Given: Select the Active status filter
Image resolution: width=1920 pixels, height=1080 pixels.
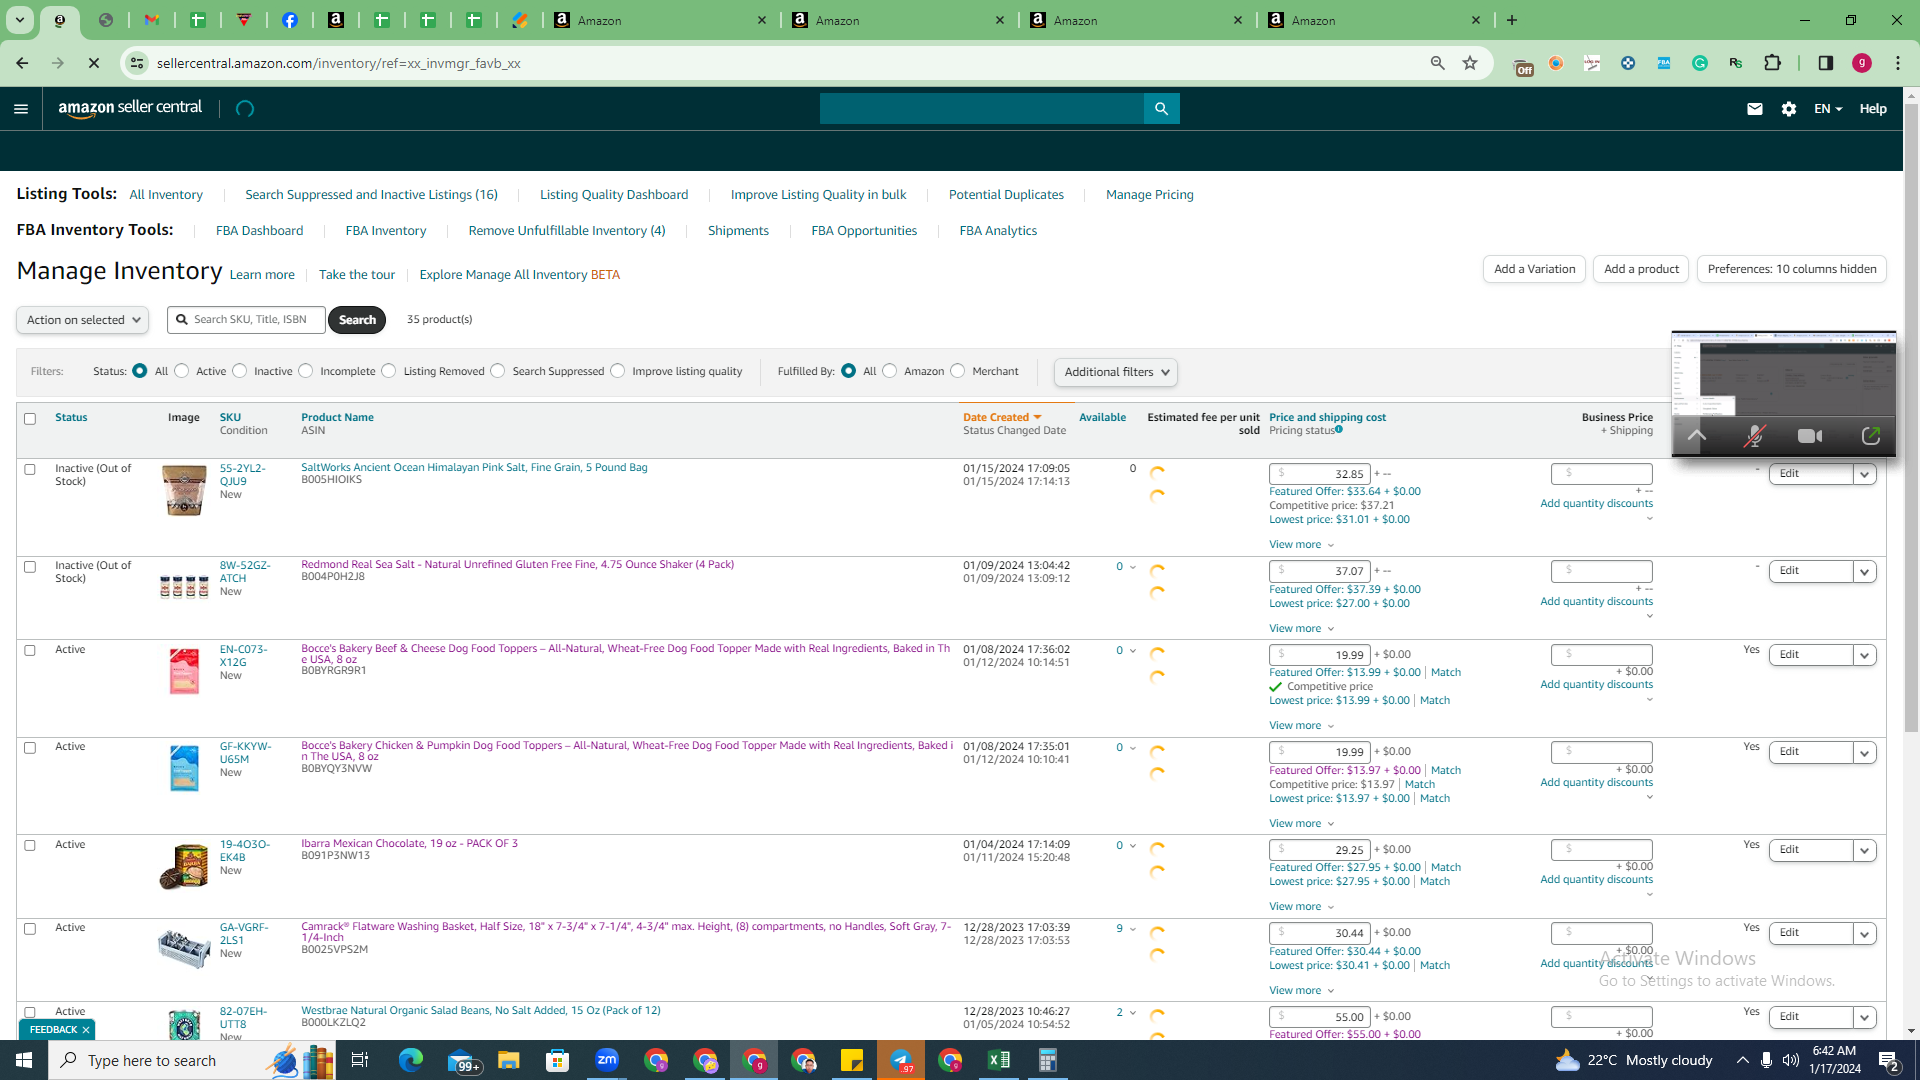Looking at the screenshot, I should [x=182, y=371].
